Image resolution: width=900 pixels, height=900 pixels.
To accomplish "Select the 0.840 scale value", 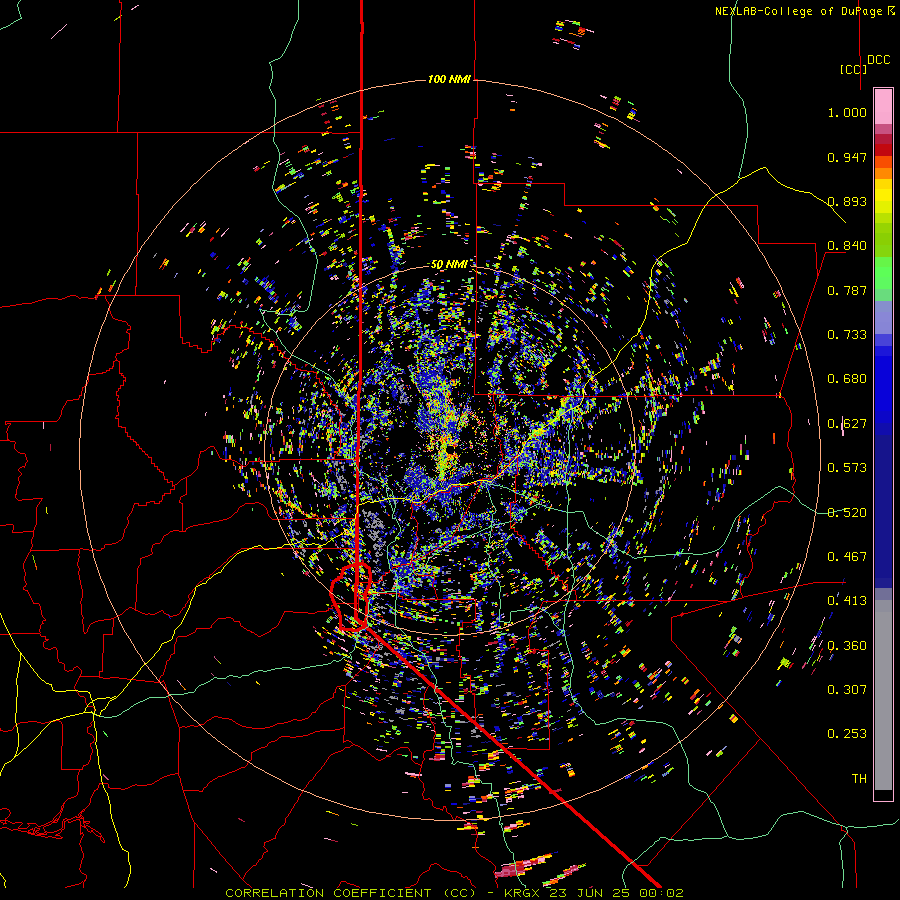I will [847, 246].
